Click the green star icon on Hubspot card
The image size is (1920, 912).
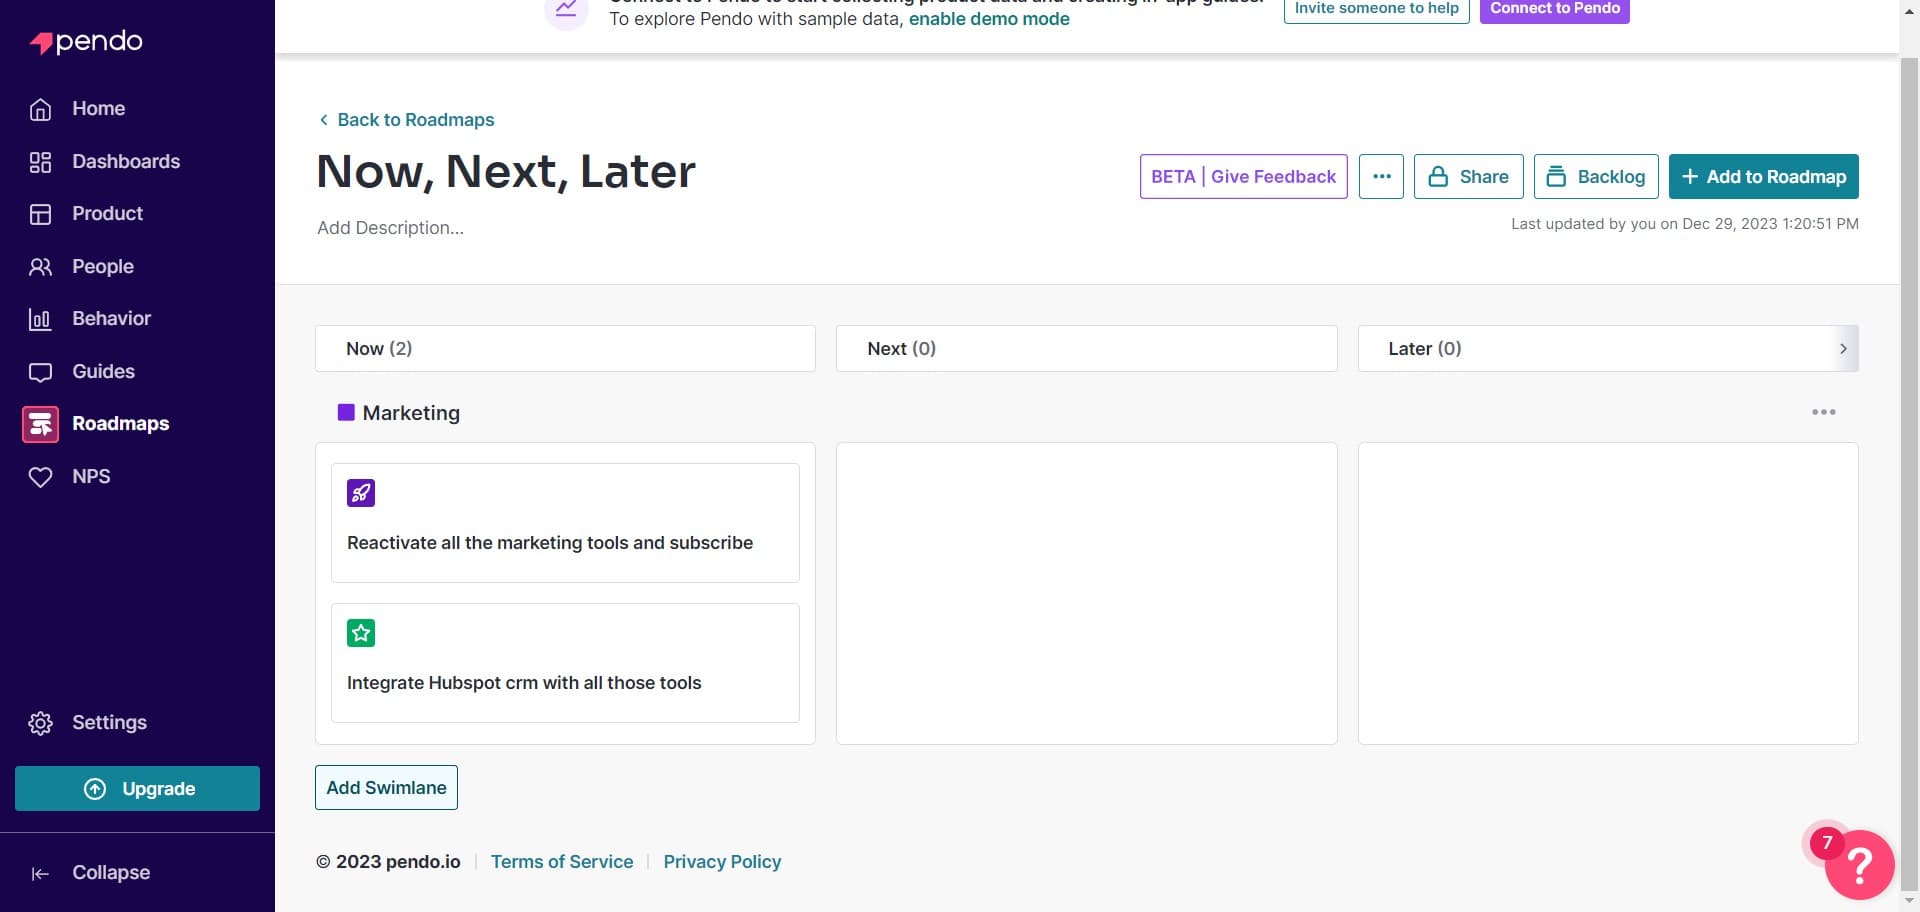[x=361, y=633]
